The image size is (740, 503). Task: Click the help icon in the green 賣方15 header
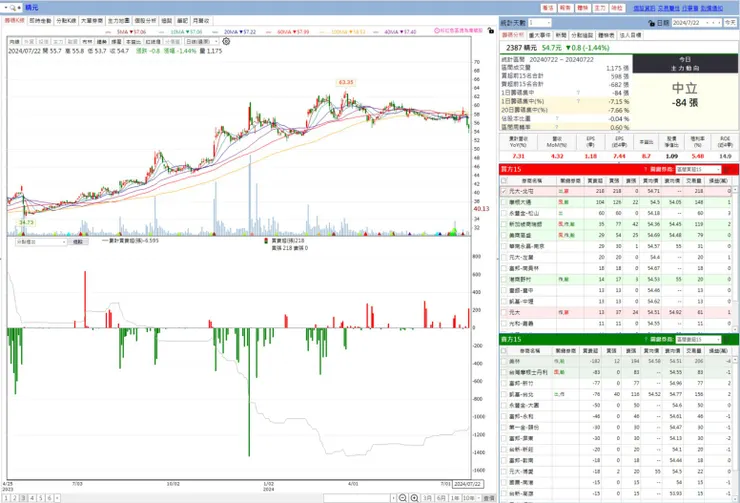click(x=645, y=339)
